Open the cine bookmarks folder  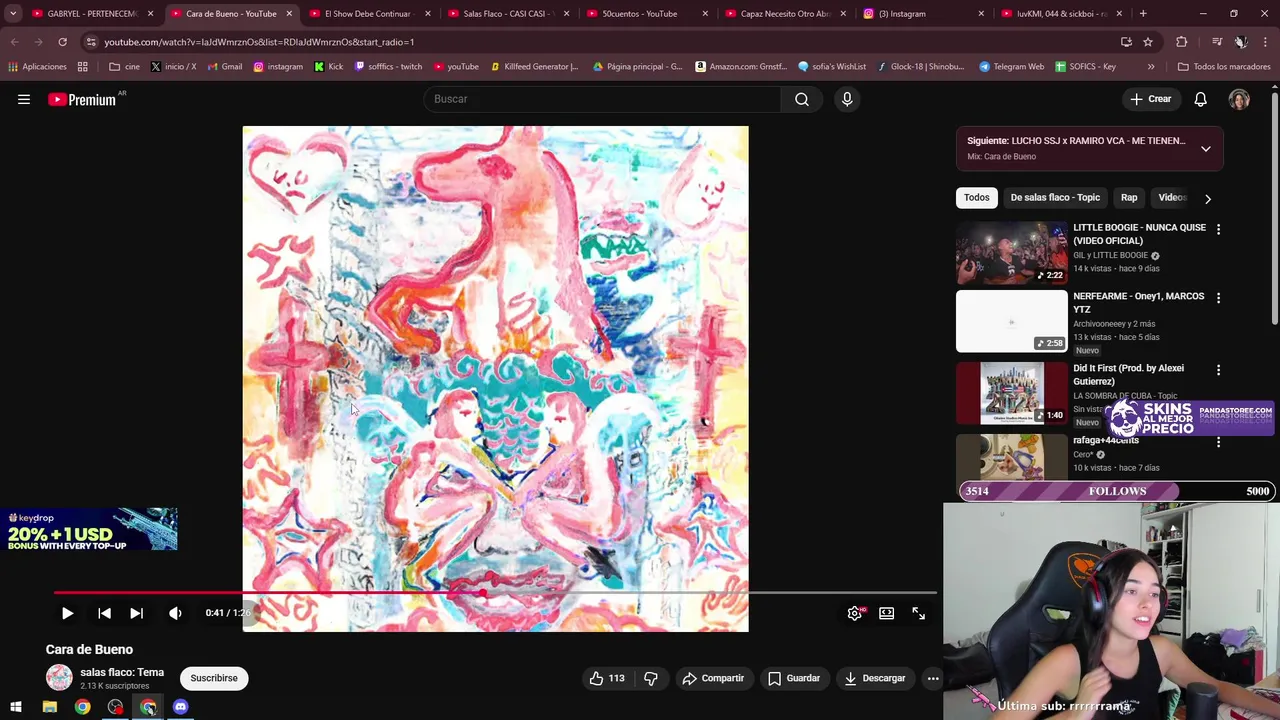coord(124,67)
